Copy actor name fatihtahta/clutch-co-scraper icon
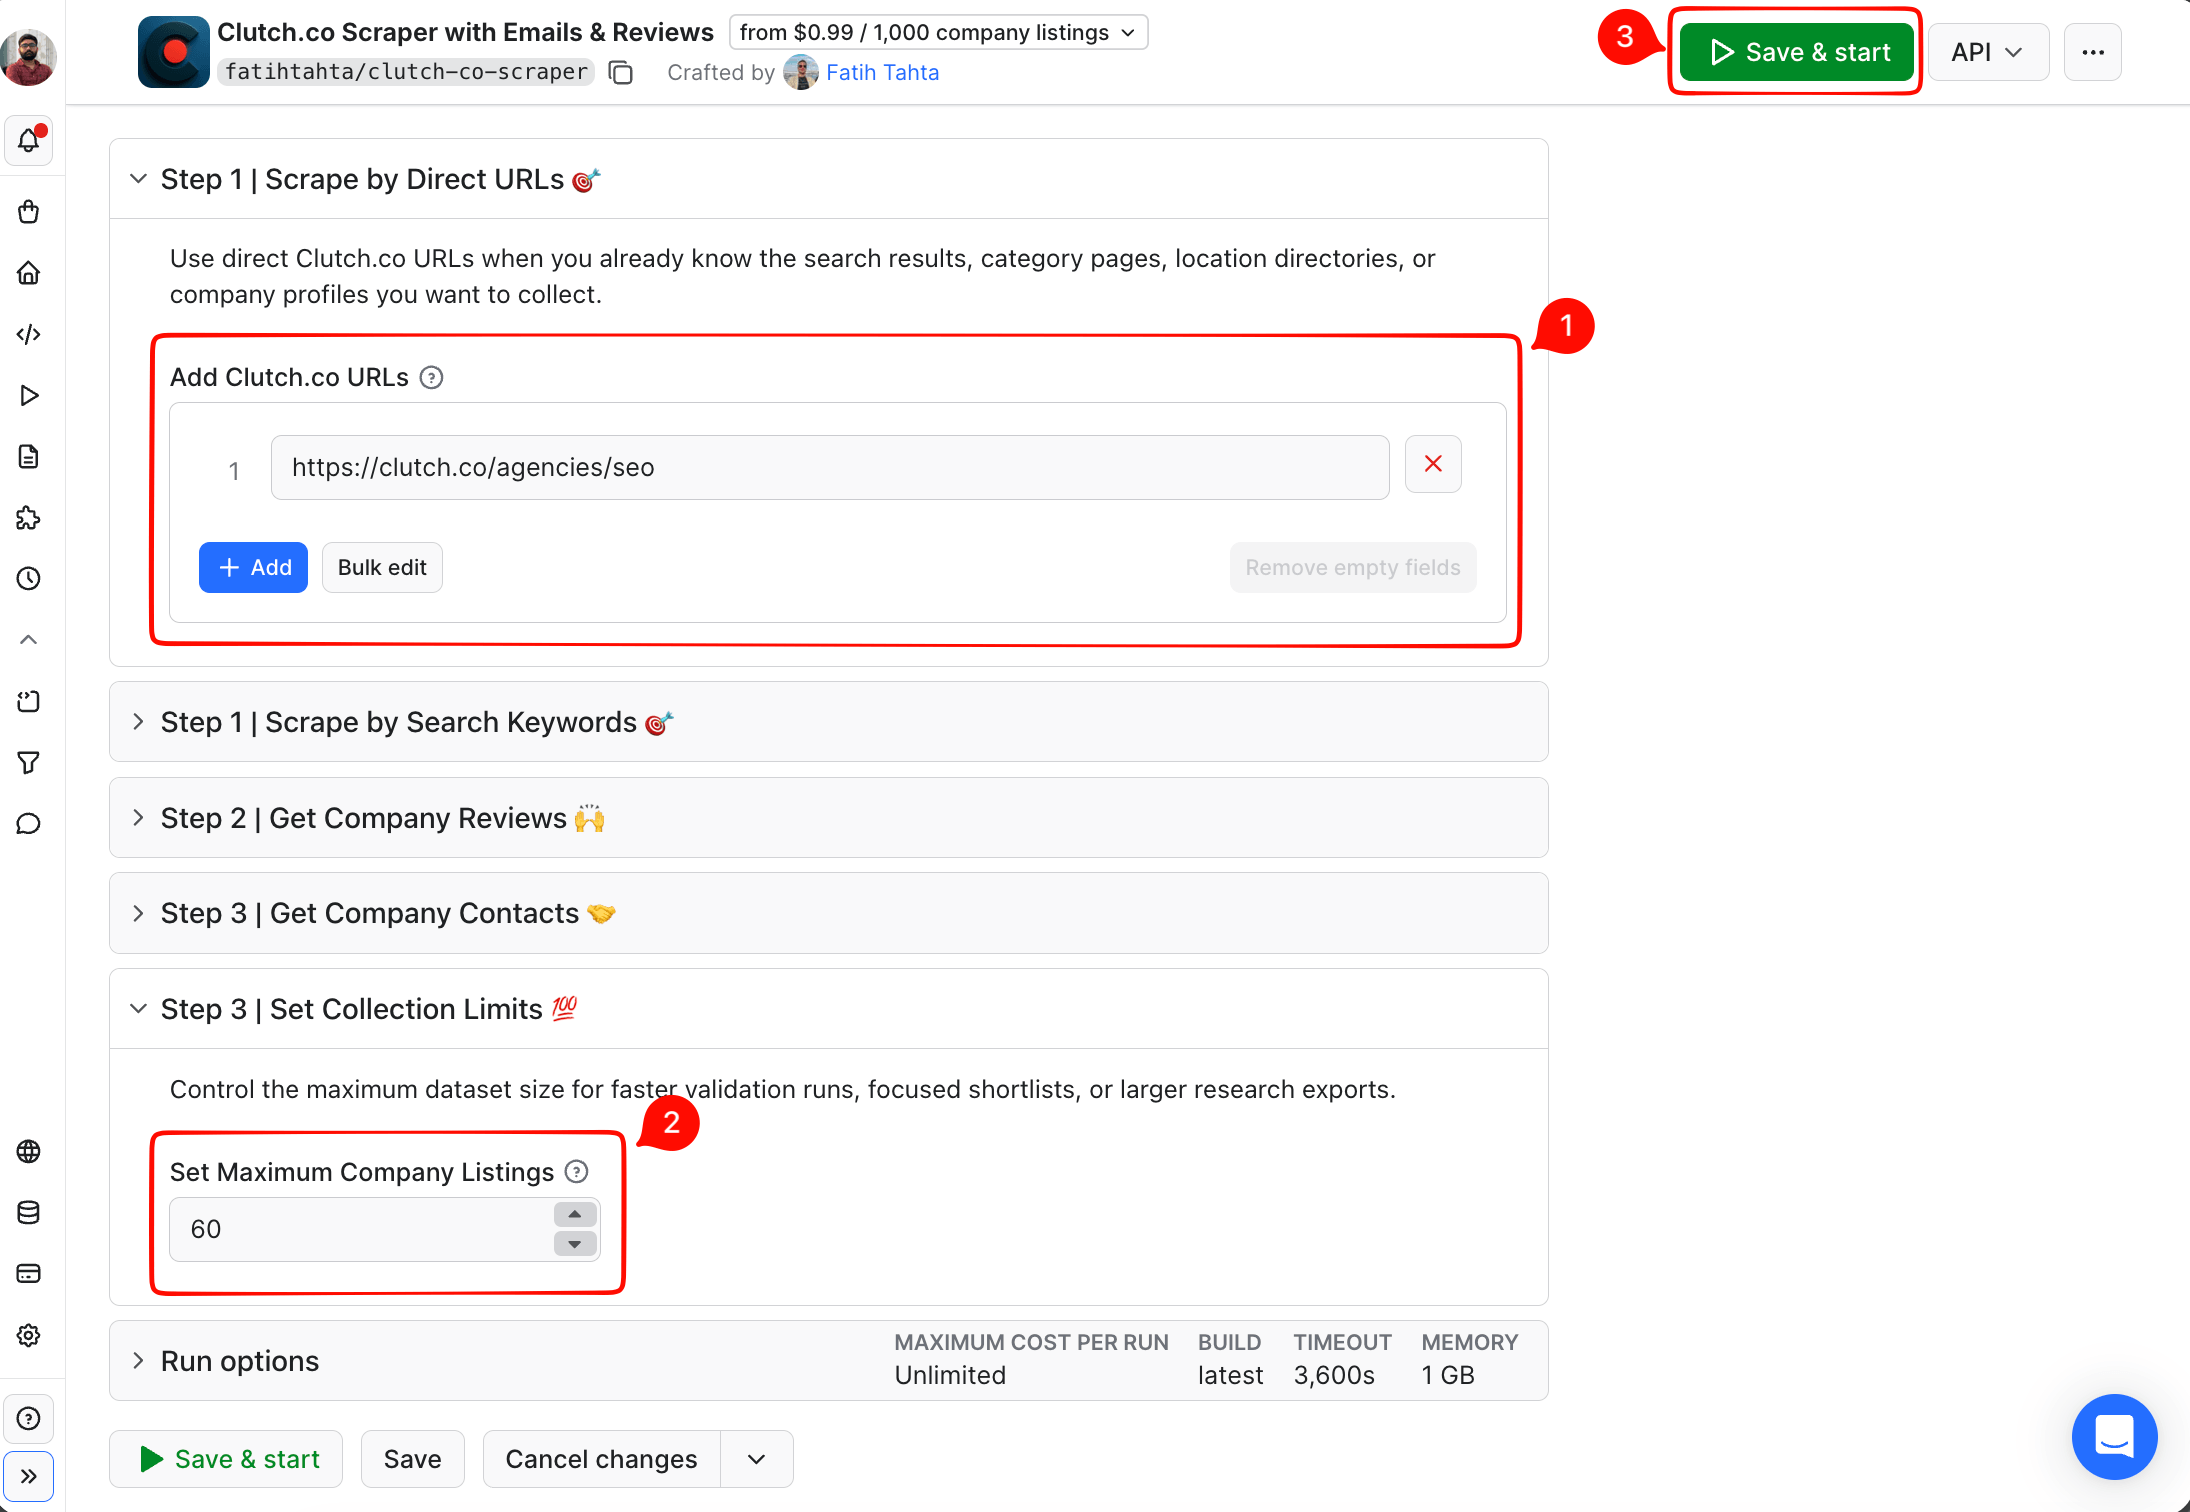The height and width of the screenshot is (1512, 2190). tap(621, 73)
